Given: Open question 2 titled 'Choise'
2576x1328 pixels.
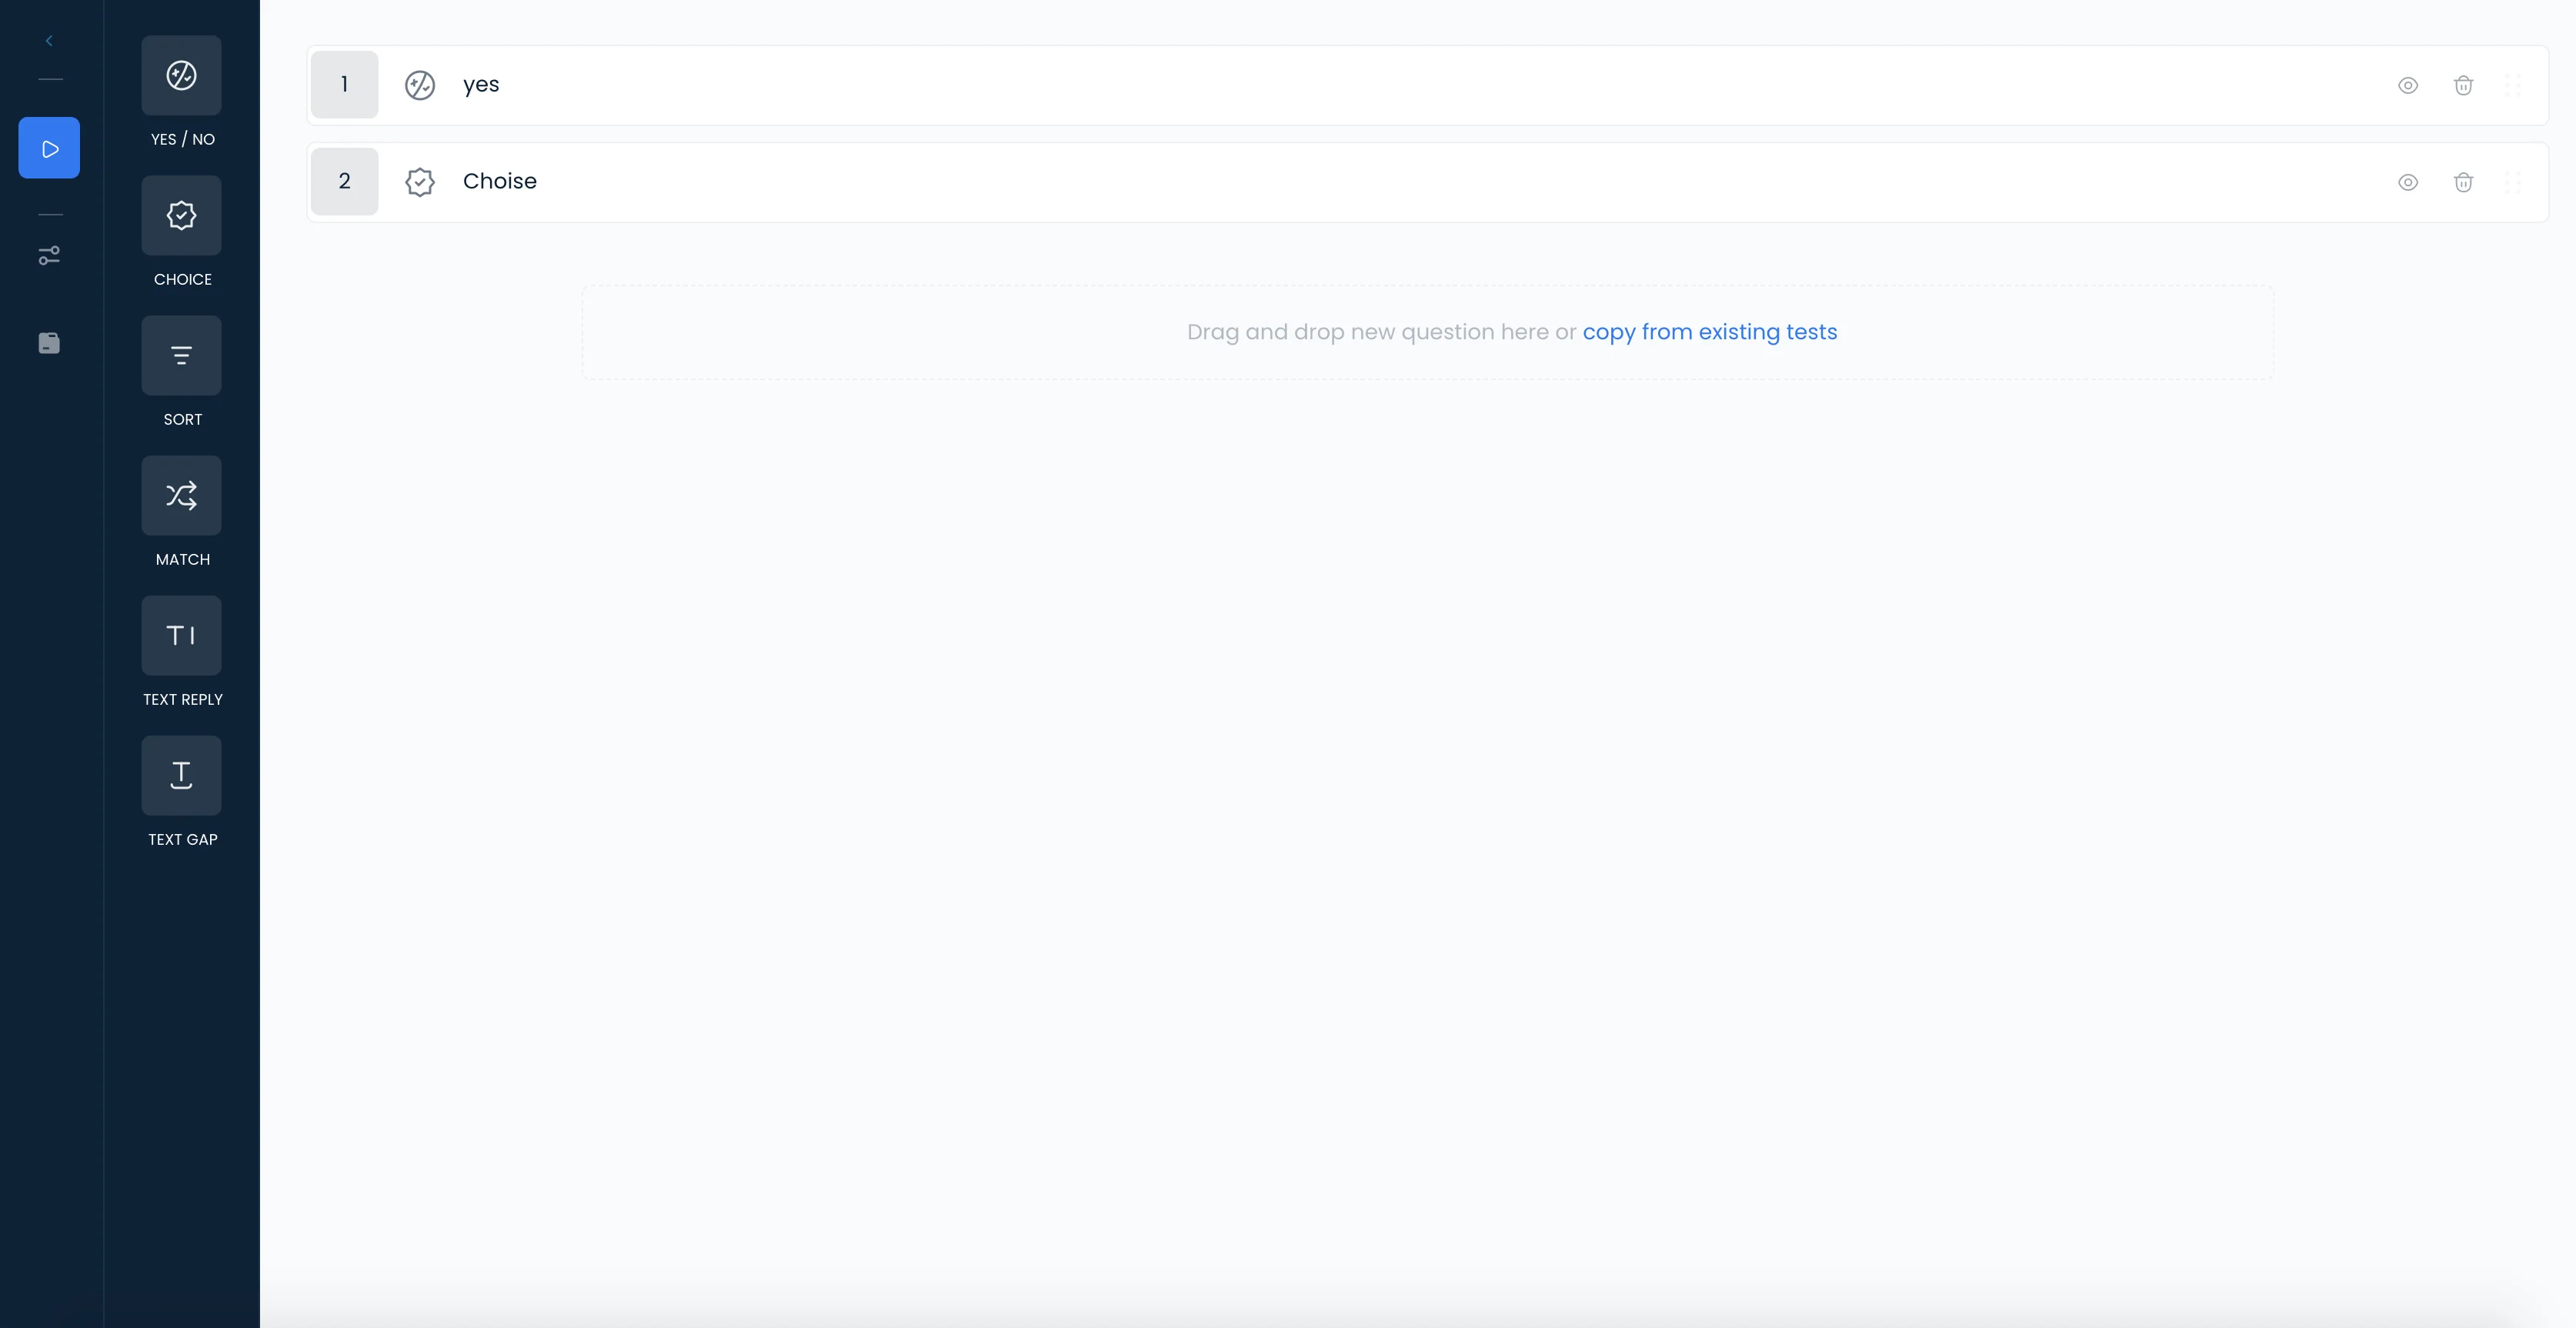Looking at the screenshot, I should [x=499, y=182].
